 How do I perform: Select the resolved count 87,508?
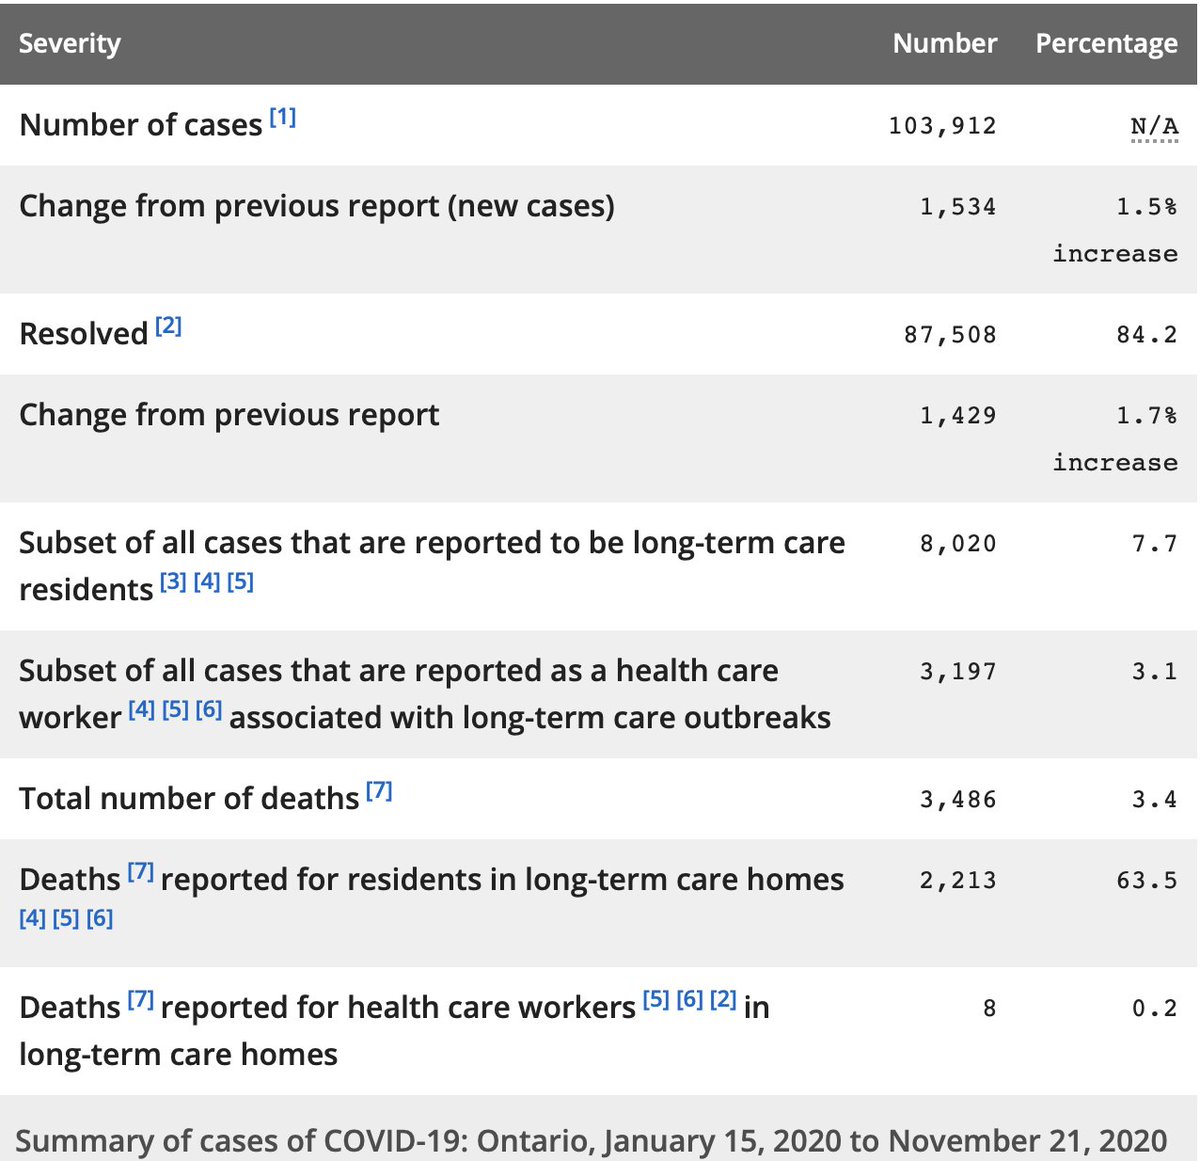pos(950,335)
